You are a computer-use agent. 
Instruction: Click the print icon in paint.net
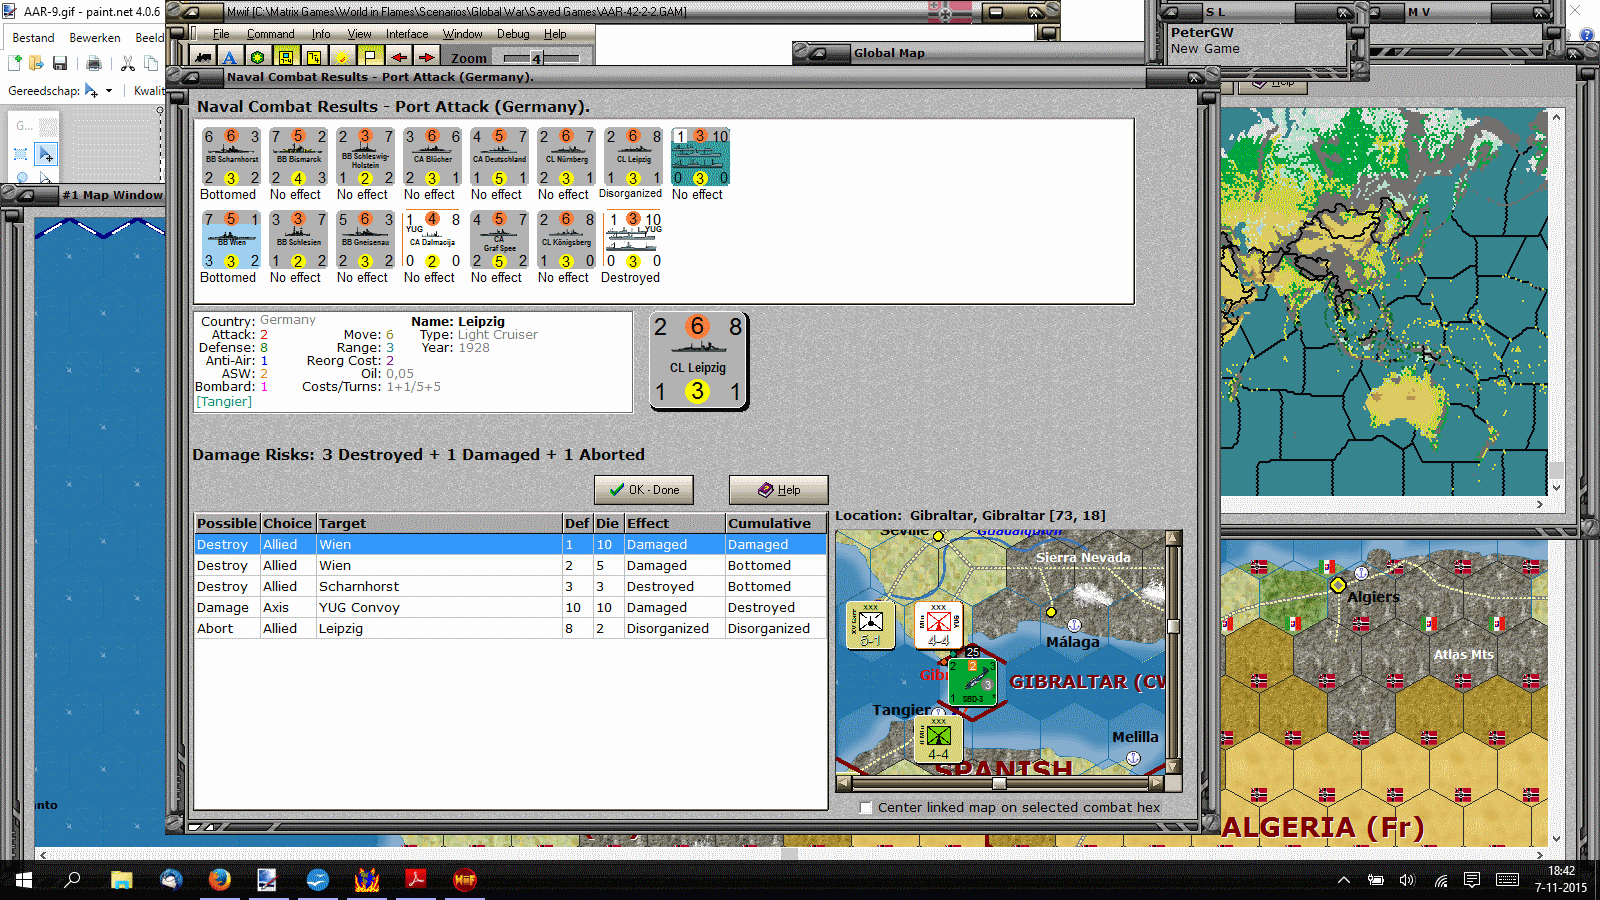point(94,64)
